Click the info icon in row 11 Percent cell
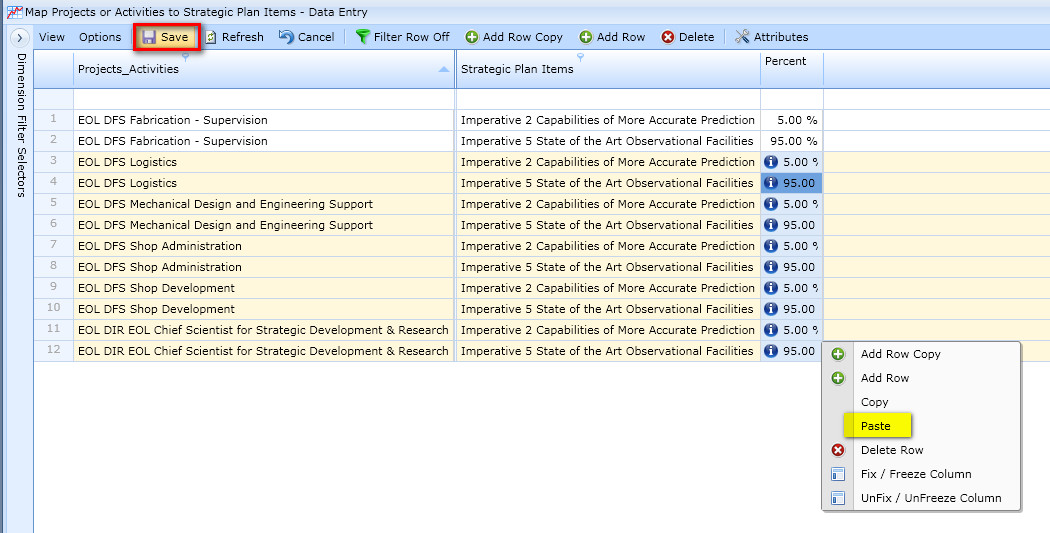This screenshot has width=1050, height=533. point(771,330)
